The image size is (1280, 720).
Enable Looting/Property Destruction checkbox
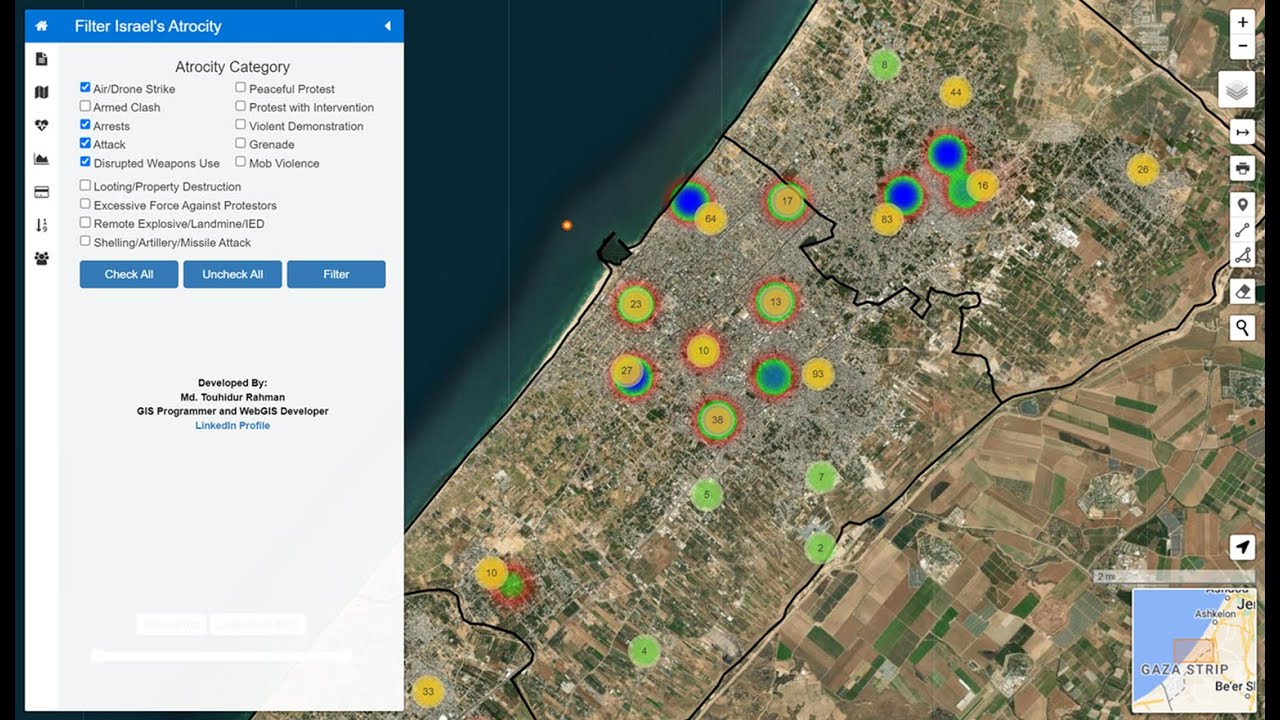tap(85, 185)
